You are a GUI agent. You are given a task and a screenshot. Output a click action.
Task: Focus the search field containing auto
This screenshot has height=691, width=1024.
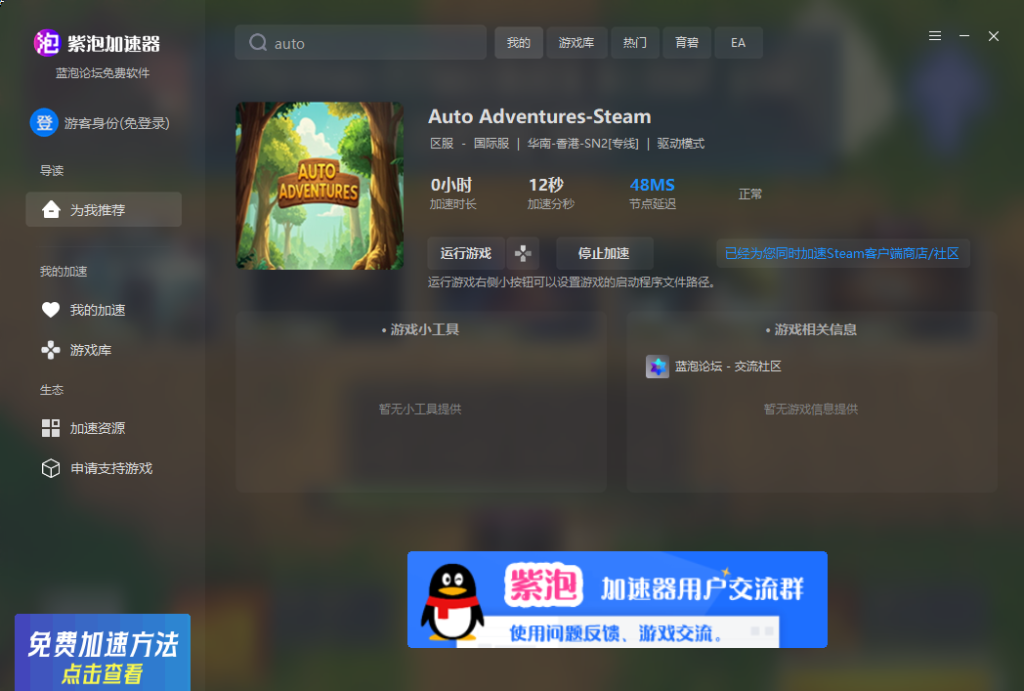point(360,42)
